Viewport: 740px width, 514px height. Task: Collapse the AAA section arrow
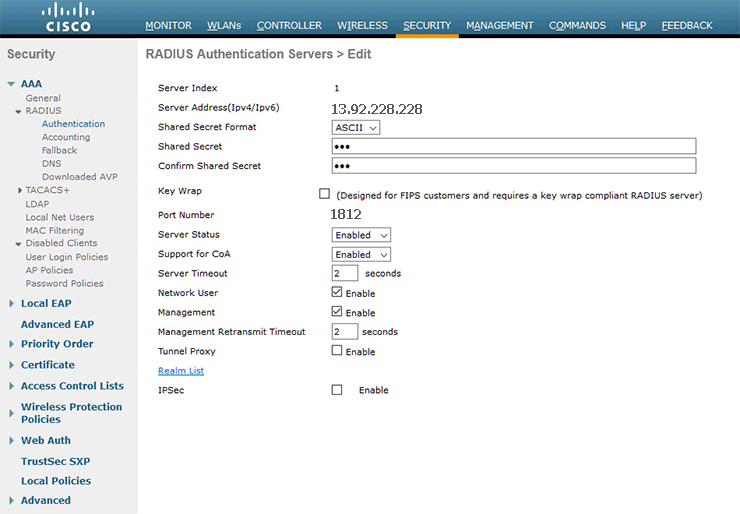point(11,85)
